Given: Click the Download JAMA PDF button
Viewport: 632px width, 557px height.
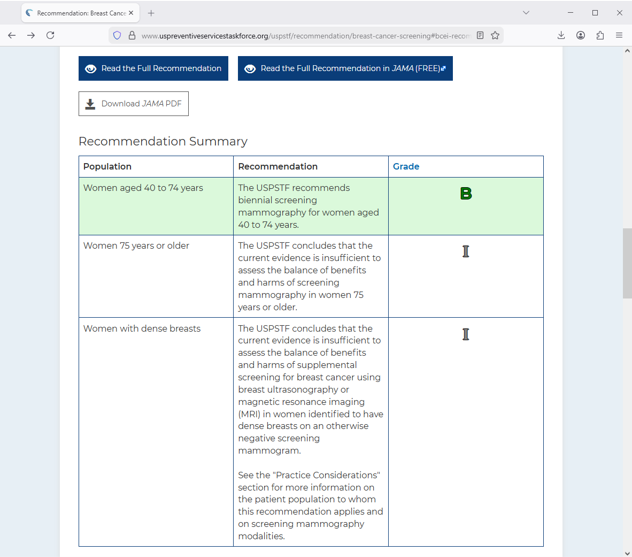Looking at the screenshot, I should pyautogui.click(x=133, y=104).
